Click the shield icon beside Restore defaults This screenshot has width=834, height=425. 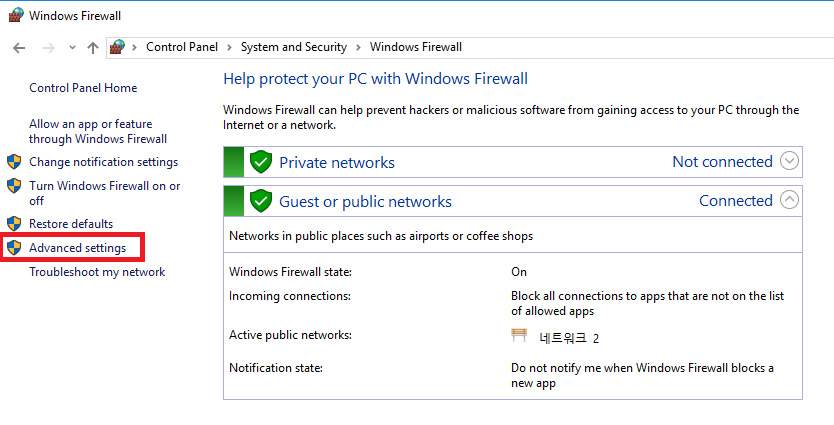[14, 224]
